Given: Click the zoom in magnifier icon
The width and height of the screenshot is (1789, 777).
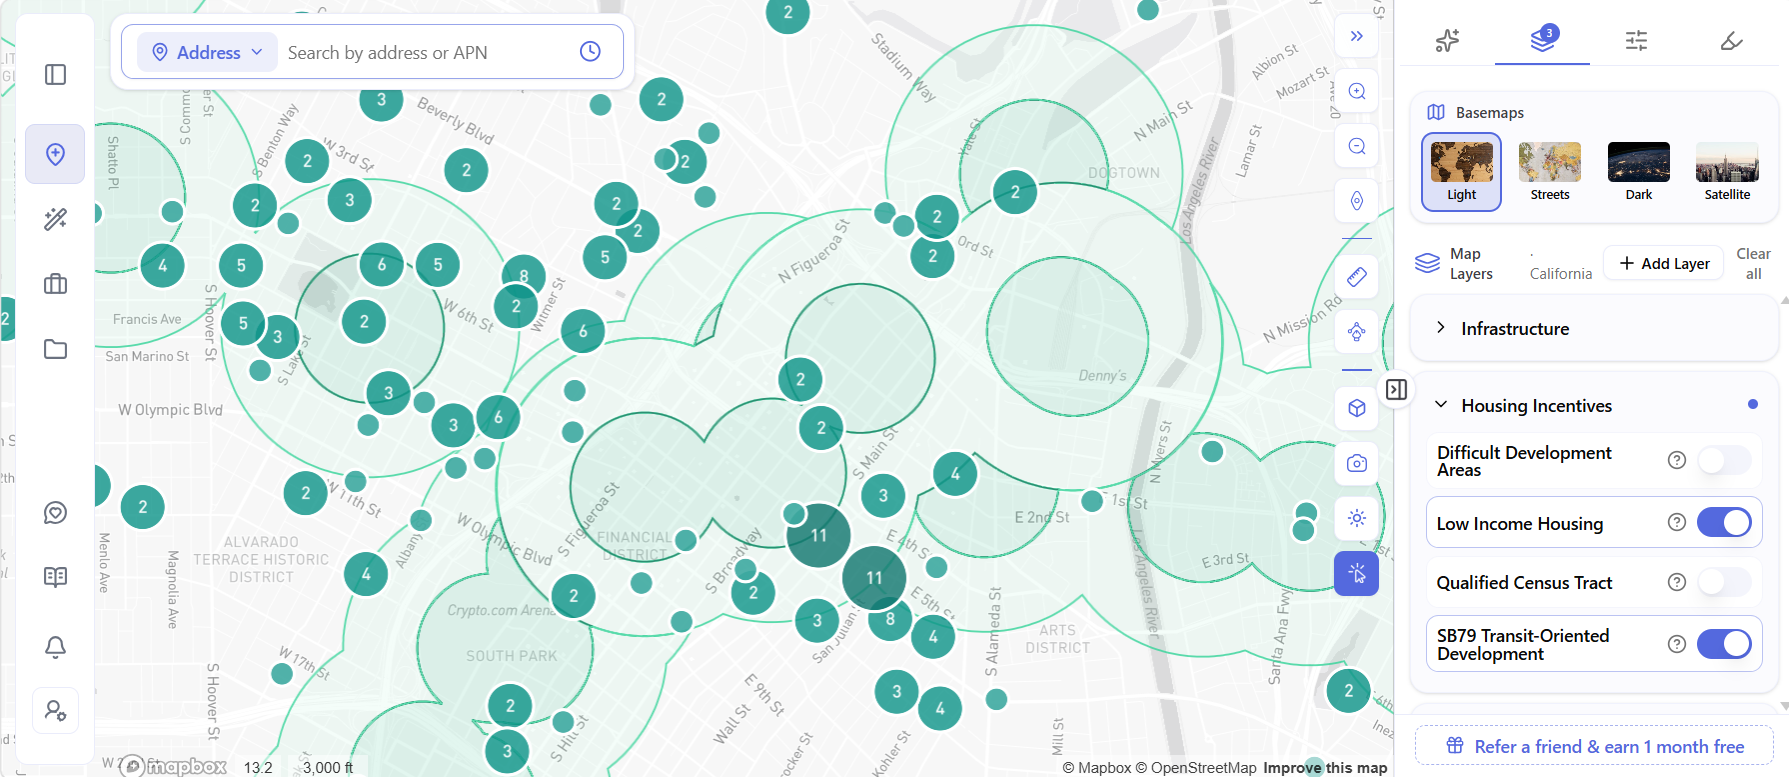Looking at the screenshot, I should click(1357, 92).
